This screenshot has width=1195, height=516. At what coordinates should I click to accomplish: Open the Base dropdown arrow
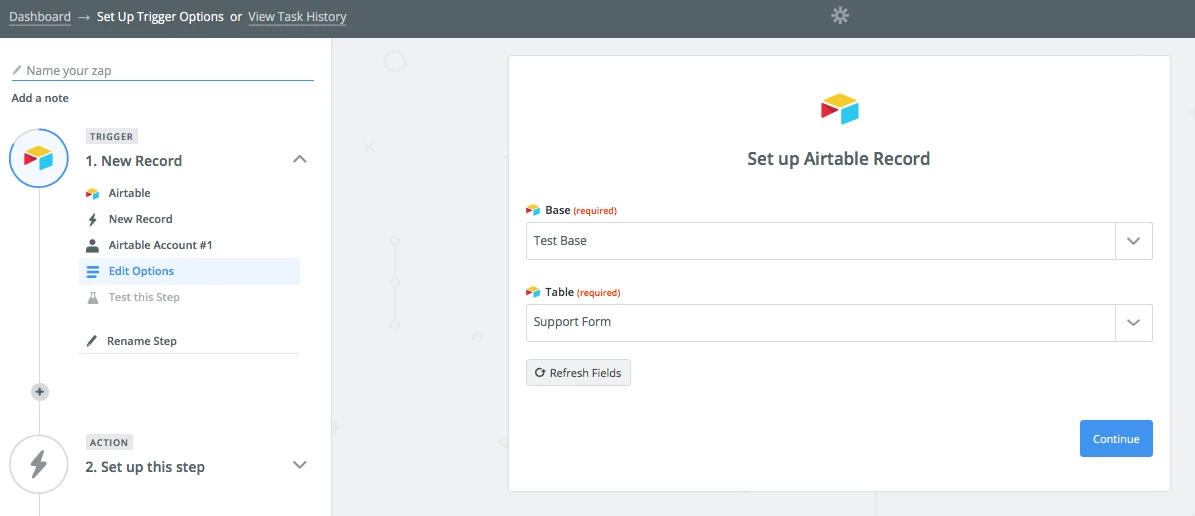1133,241
